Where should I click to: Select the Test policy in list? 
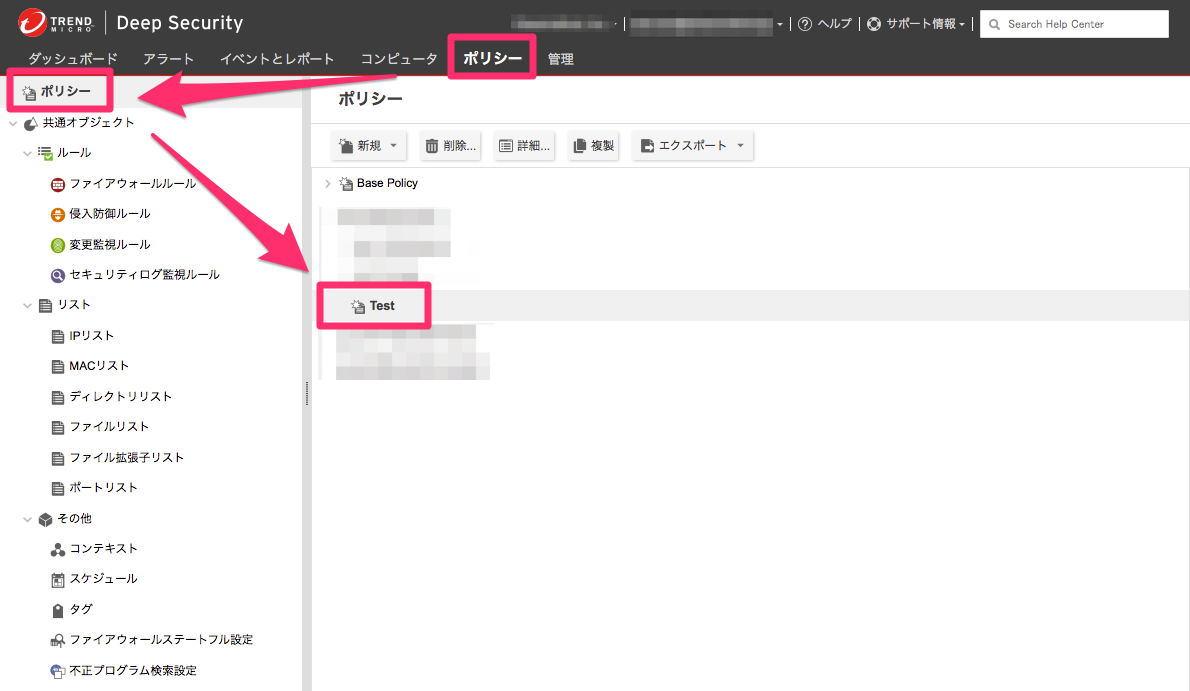(x=382, y=306)
